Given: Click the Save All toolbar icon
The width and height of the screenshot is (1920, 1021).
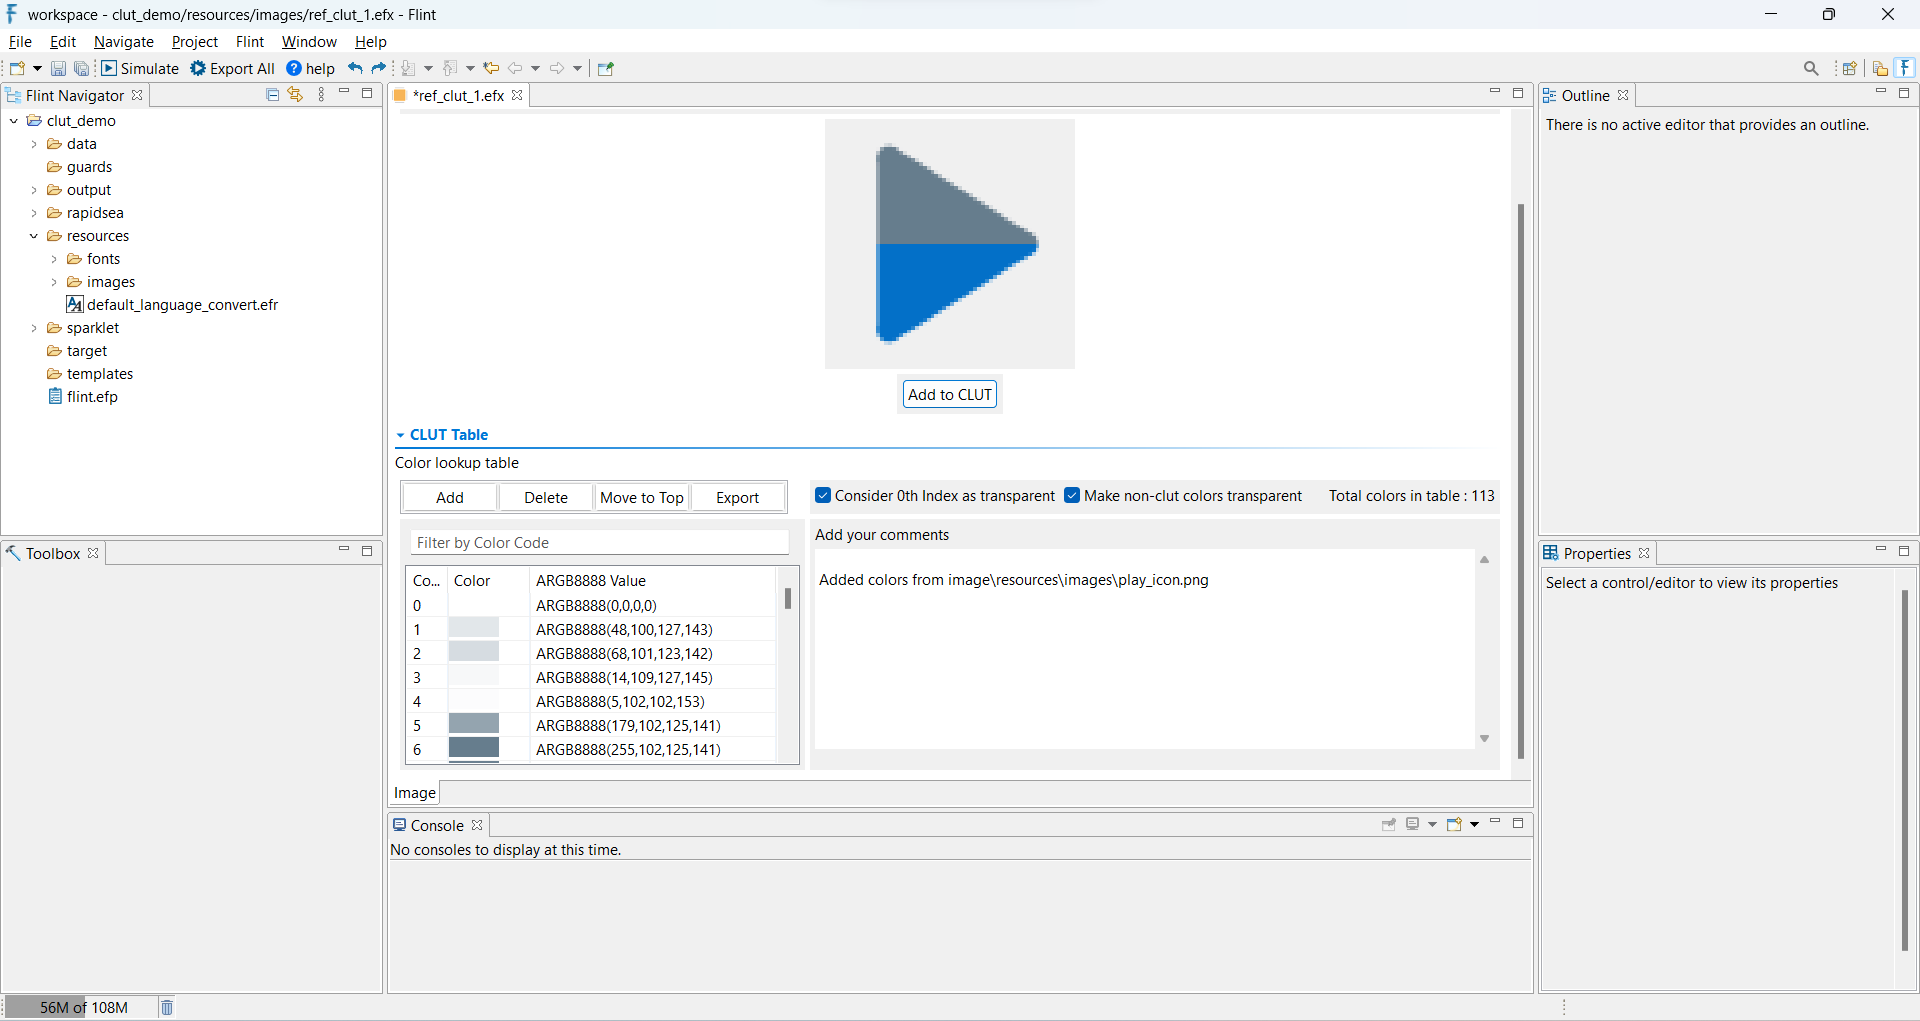Looking at the screenshot, I should point(82,68).
